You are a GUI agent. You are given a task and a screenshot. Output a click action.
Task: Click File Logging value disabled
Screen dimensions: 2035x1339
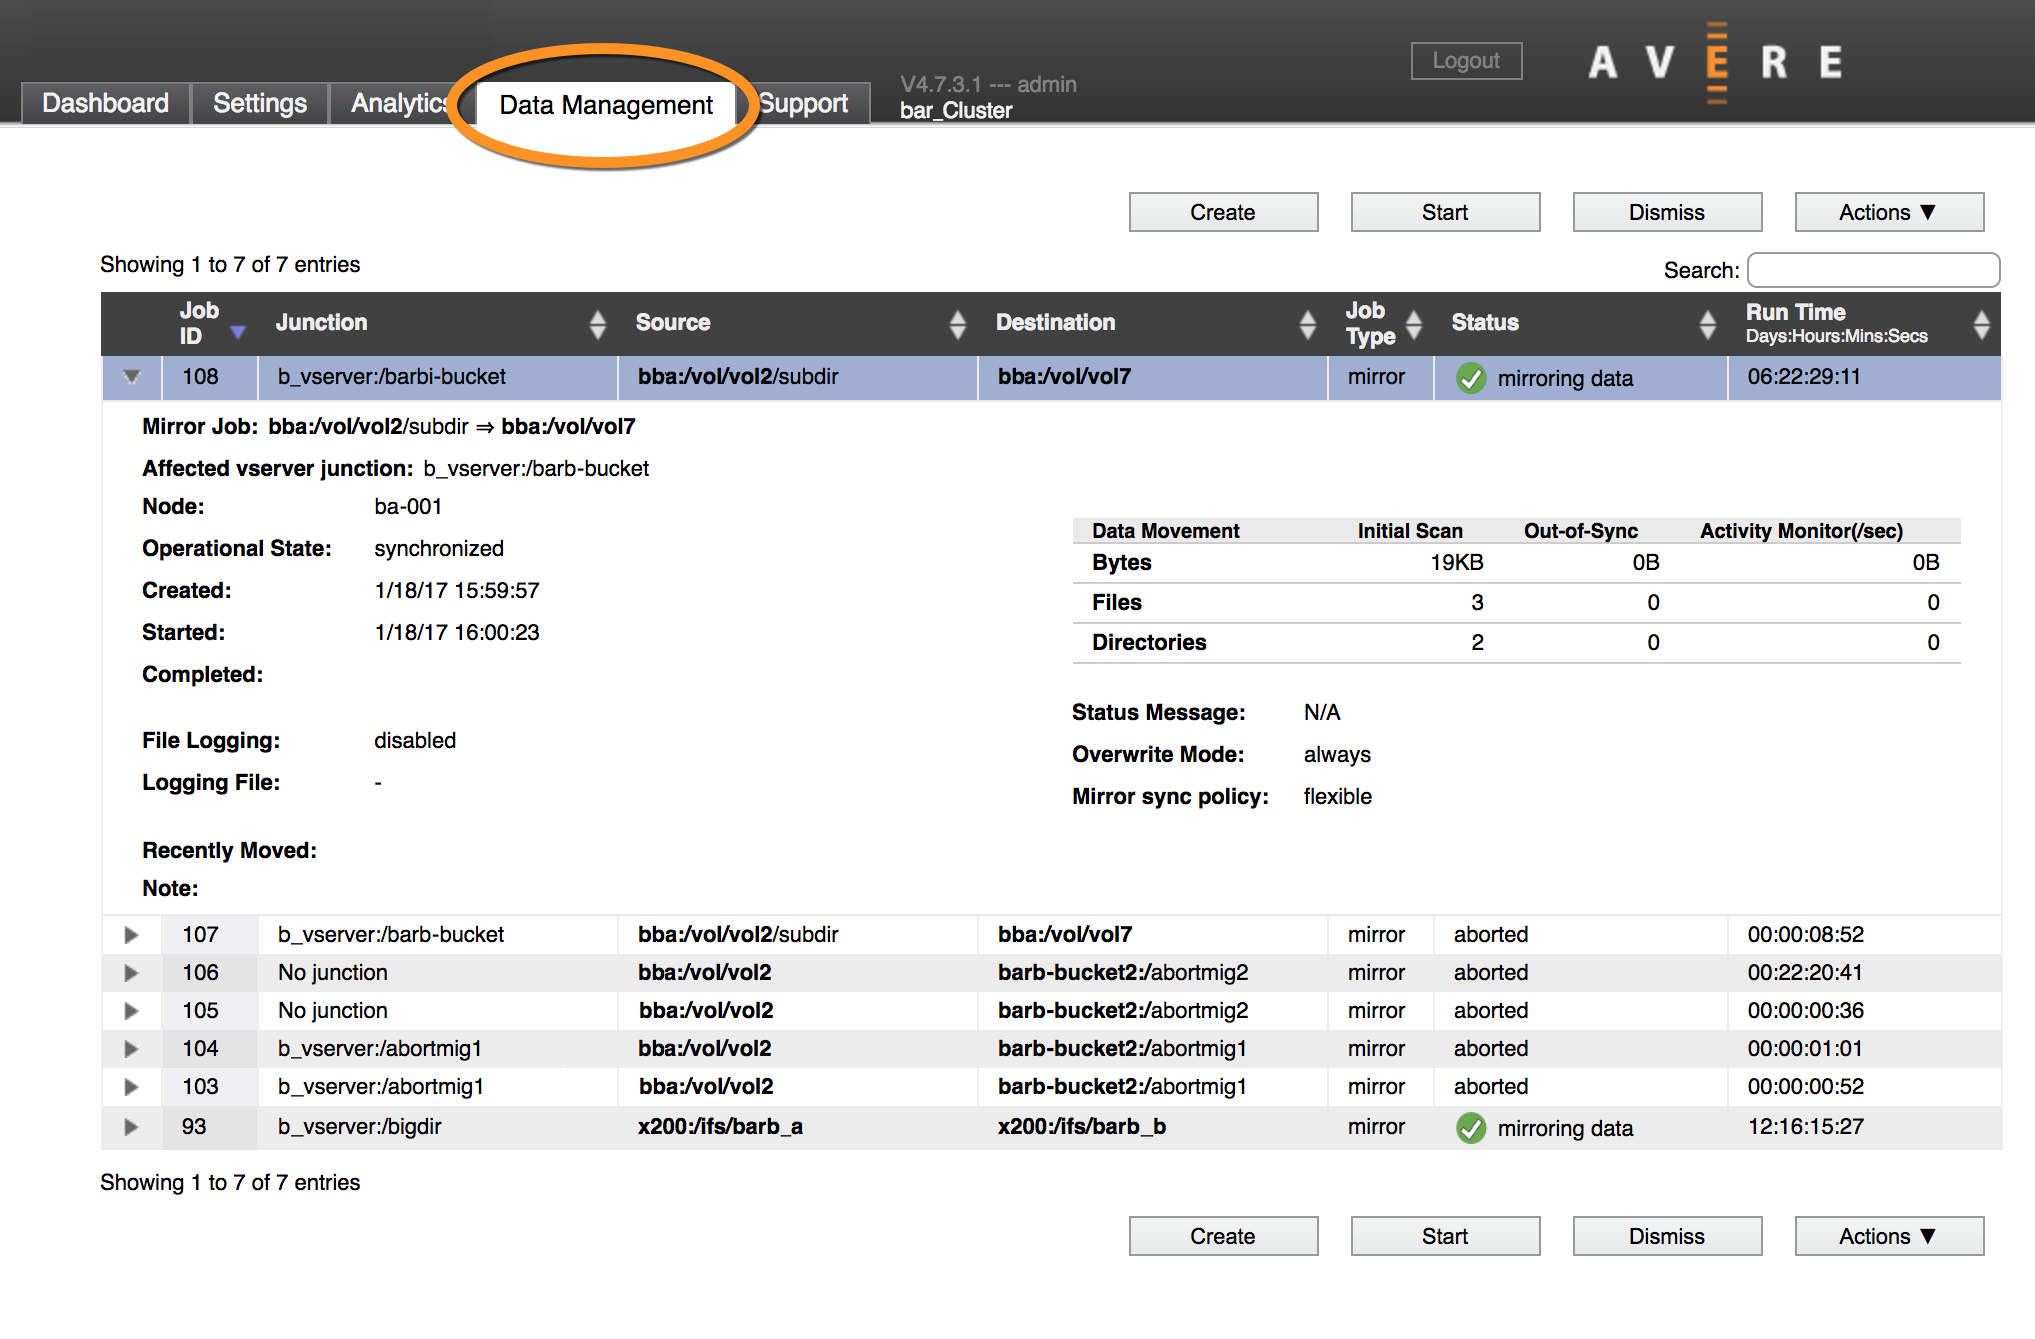[415, 740]
